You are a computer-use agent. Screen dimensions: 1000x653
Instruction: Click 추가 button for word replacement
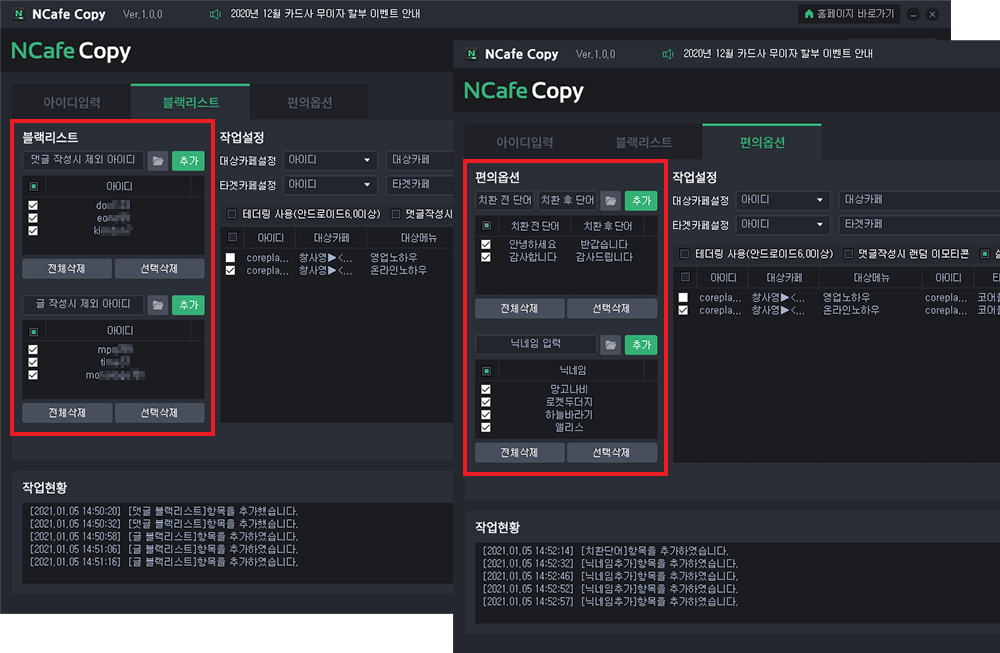pos(641,201)
